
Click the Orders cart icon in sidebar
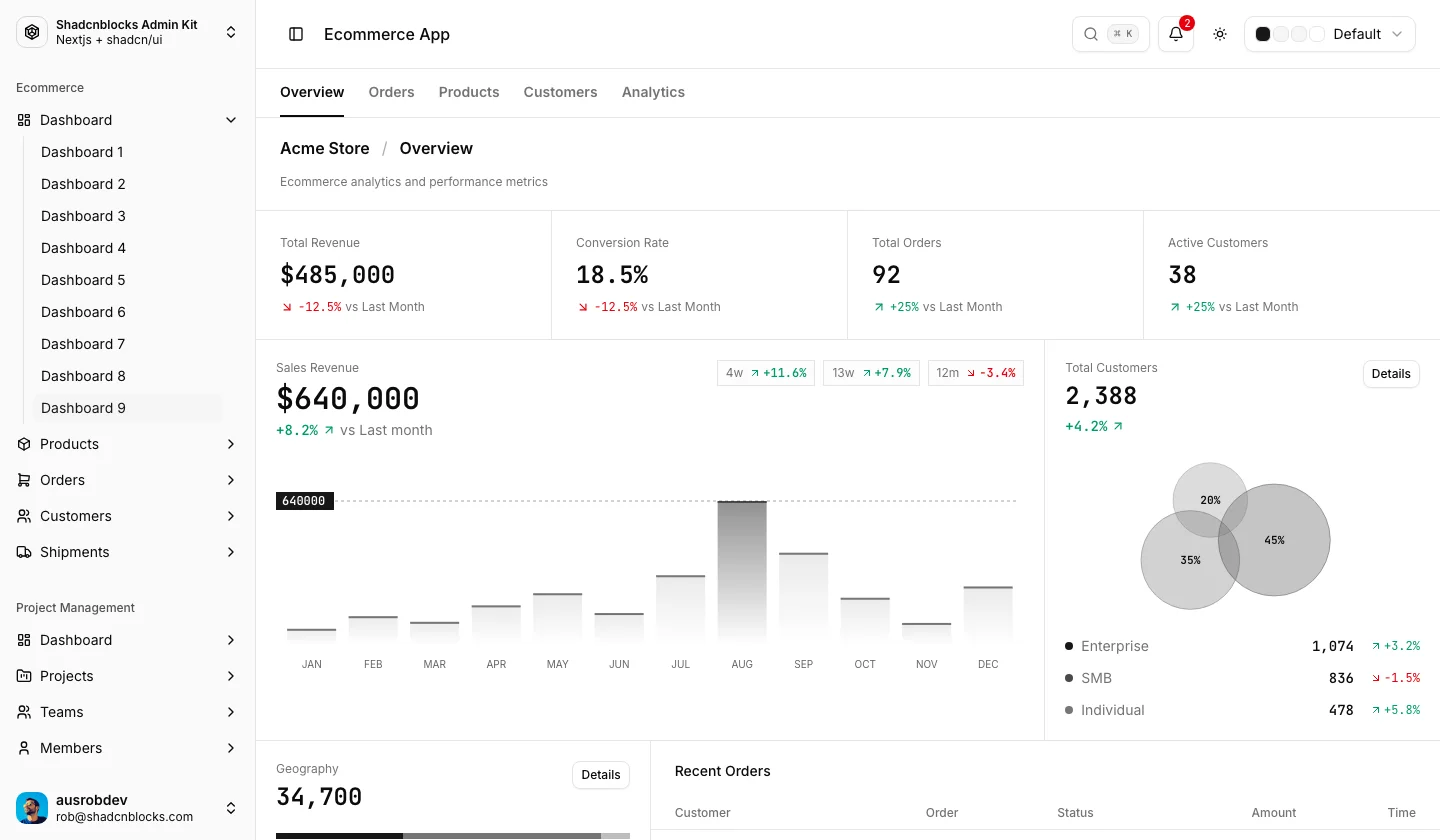point(24,480)
